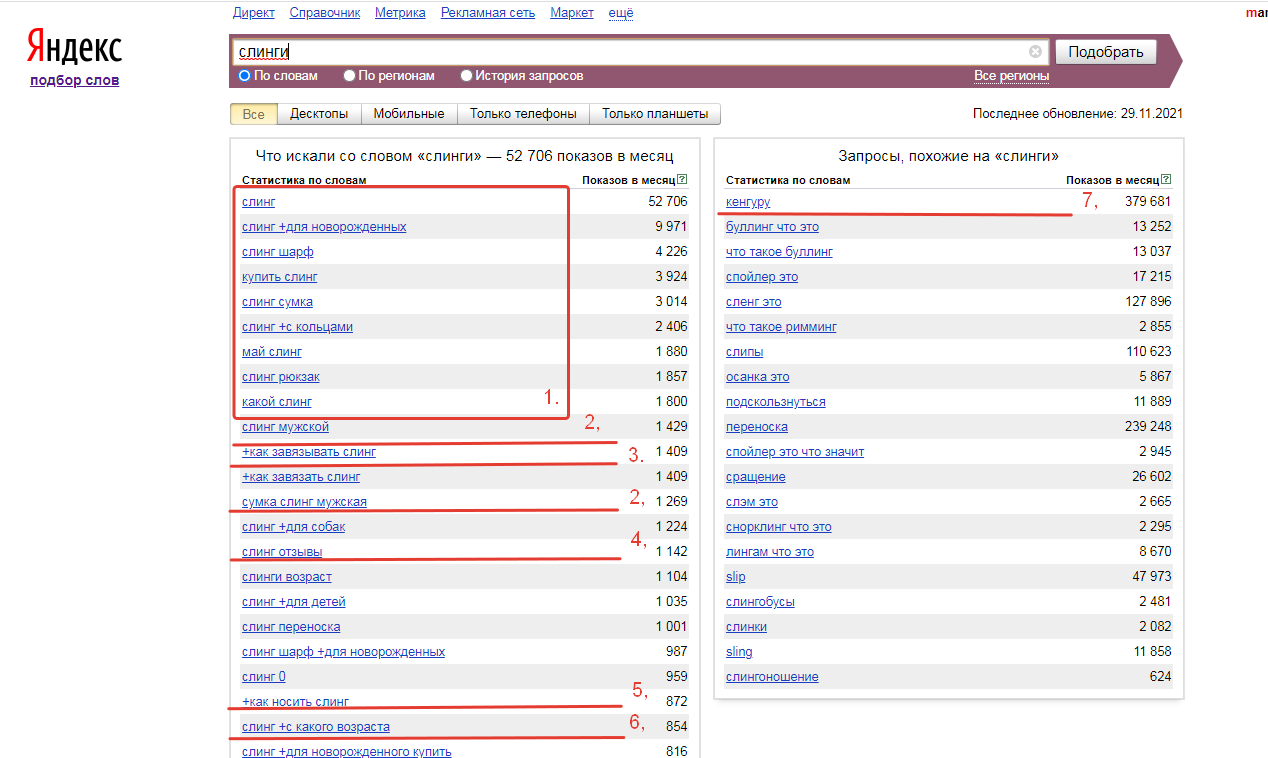Click the Яндекс logo

(x=74, y=46)
